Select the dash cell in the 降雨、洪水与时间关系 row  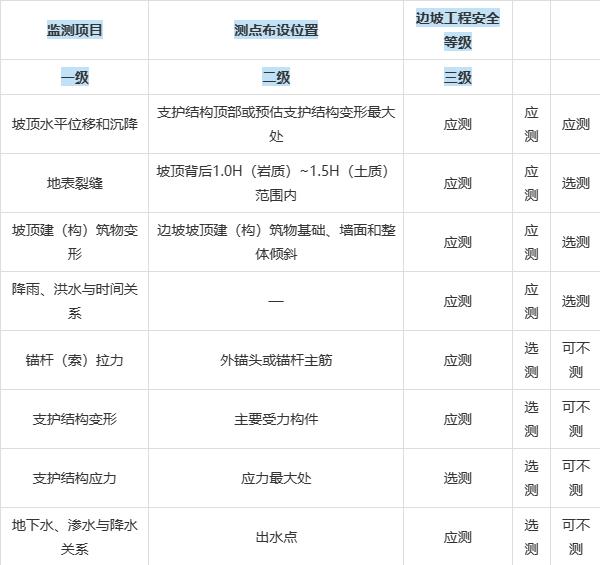click(x=276, y=301)
